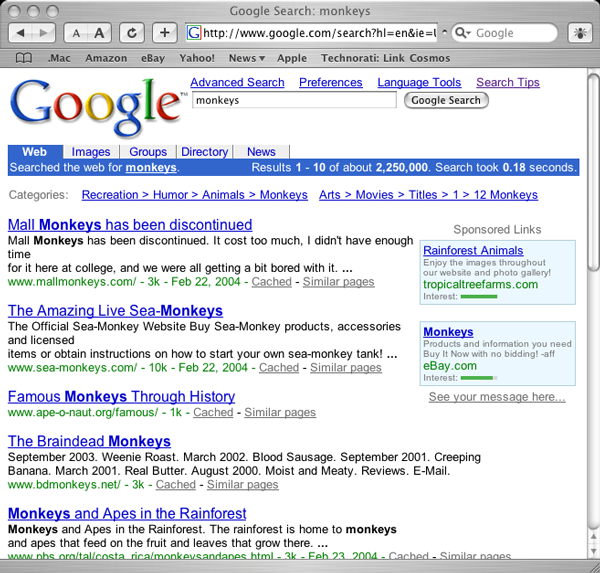600x573 pixels.
Task: Open Mall Monkeys has been discontinued result
Action: (x=130, y=225)
